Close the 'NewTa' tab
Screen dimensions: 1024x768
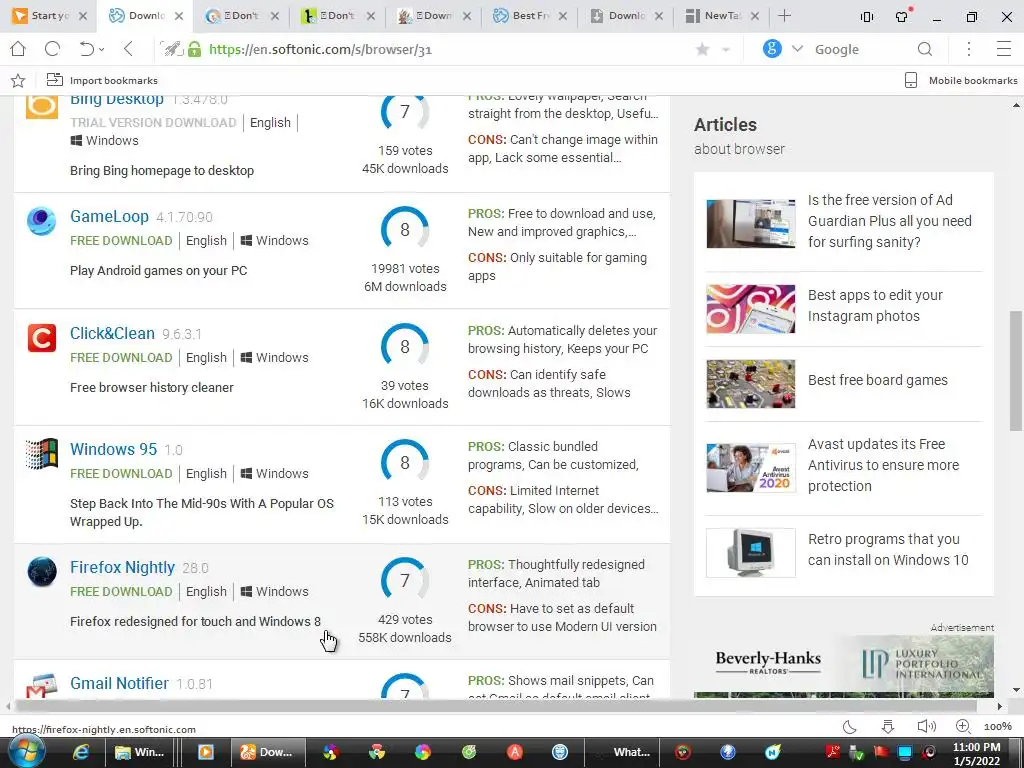coord(755,16)
